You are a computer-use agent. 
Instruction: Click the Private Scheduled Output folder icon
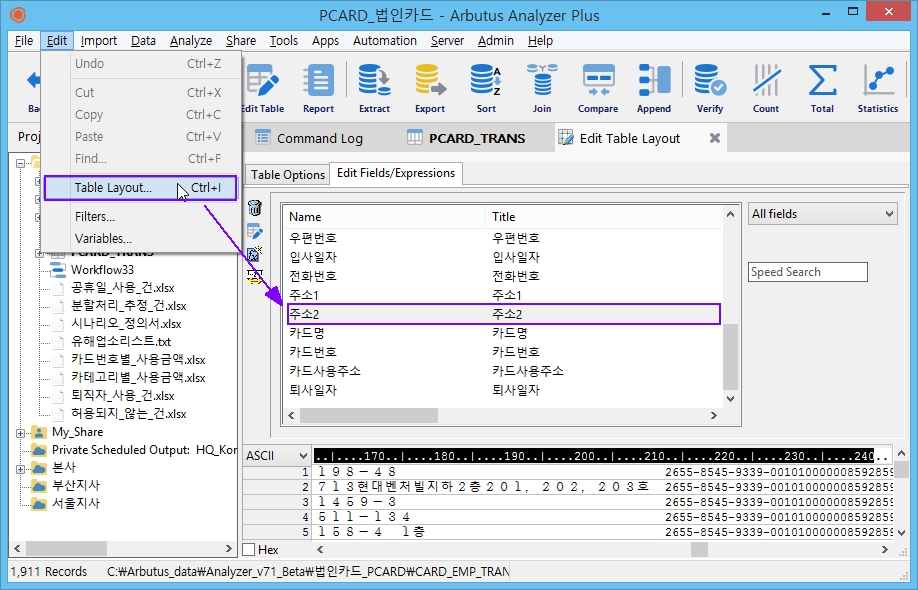point(39,450)
